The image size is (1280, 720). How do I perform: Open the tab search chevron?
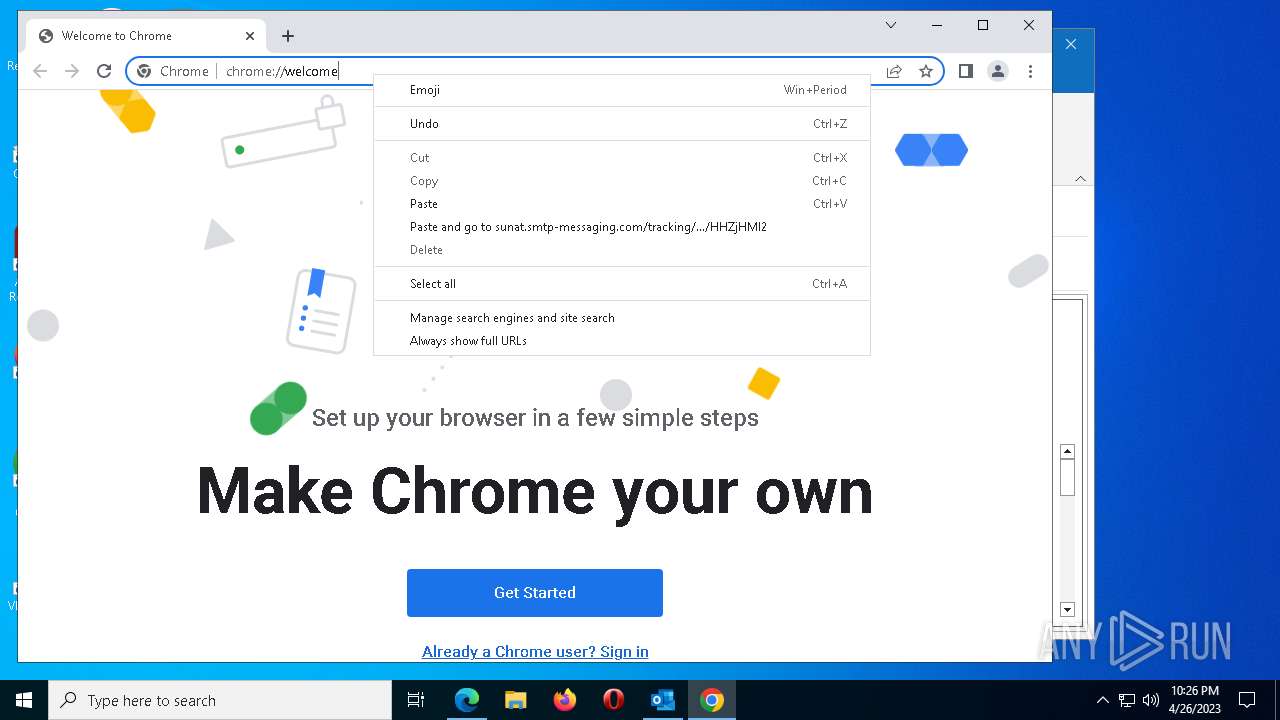(891, 25)
